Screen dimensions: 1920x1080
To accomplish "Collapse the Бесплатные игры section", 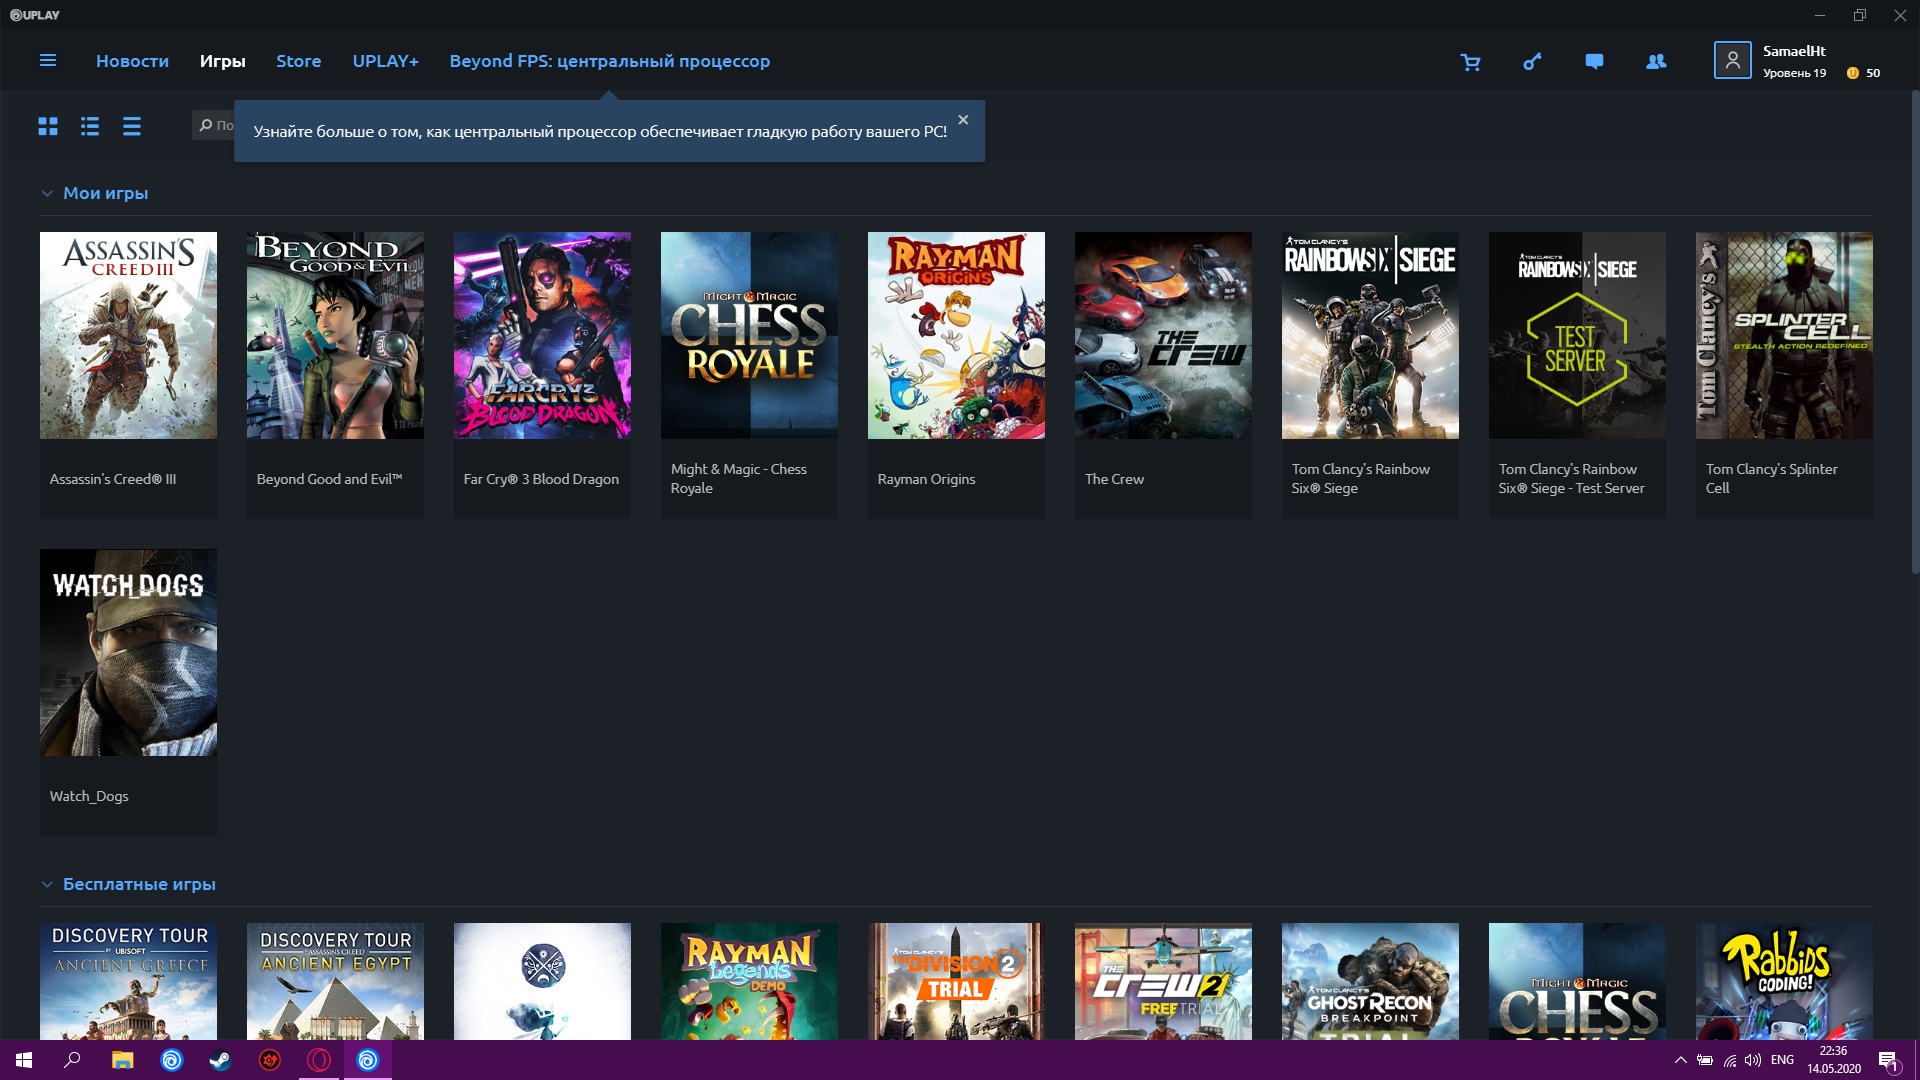I will pos(47,885).
